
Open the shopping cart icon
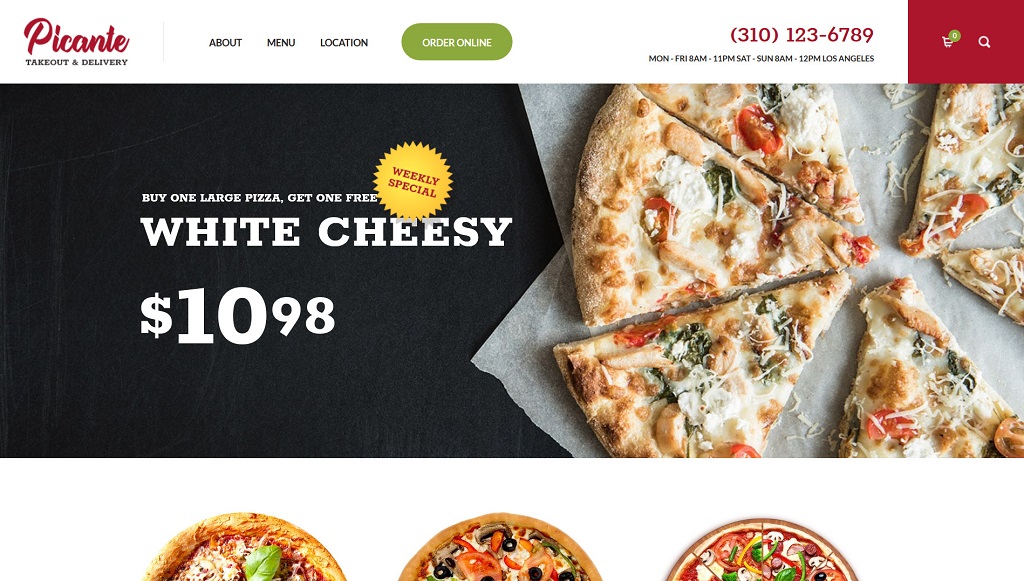coord(947,42)
